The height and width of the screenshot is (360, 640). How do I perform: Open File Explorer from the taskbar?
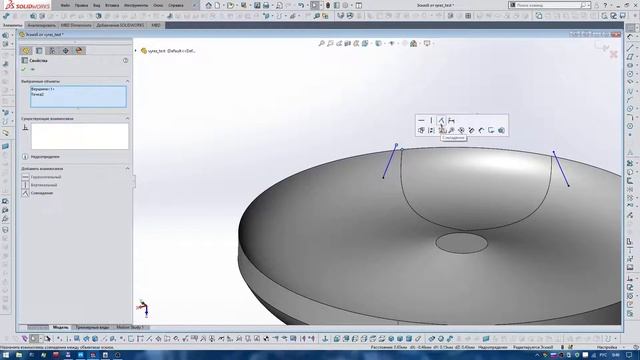pyautogui.click(x=19, y=355)
